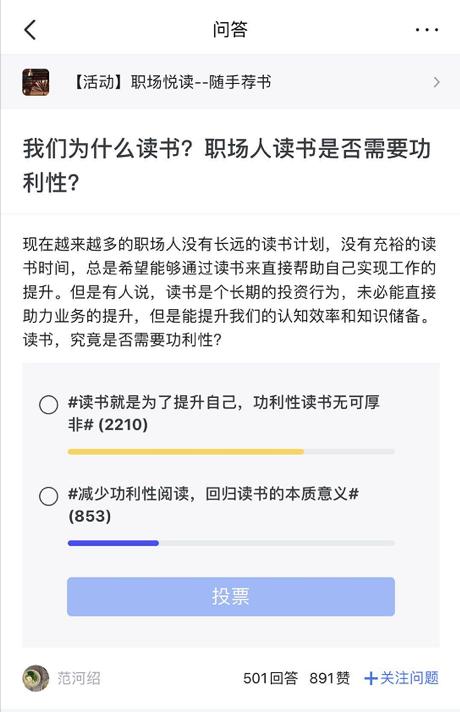Tap the plus icon to follow question
460x712 pixels.
click(x=371, y=678)
